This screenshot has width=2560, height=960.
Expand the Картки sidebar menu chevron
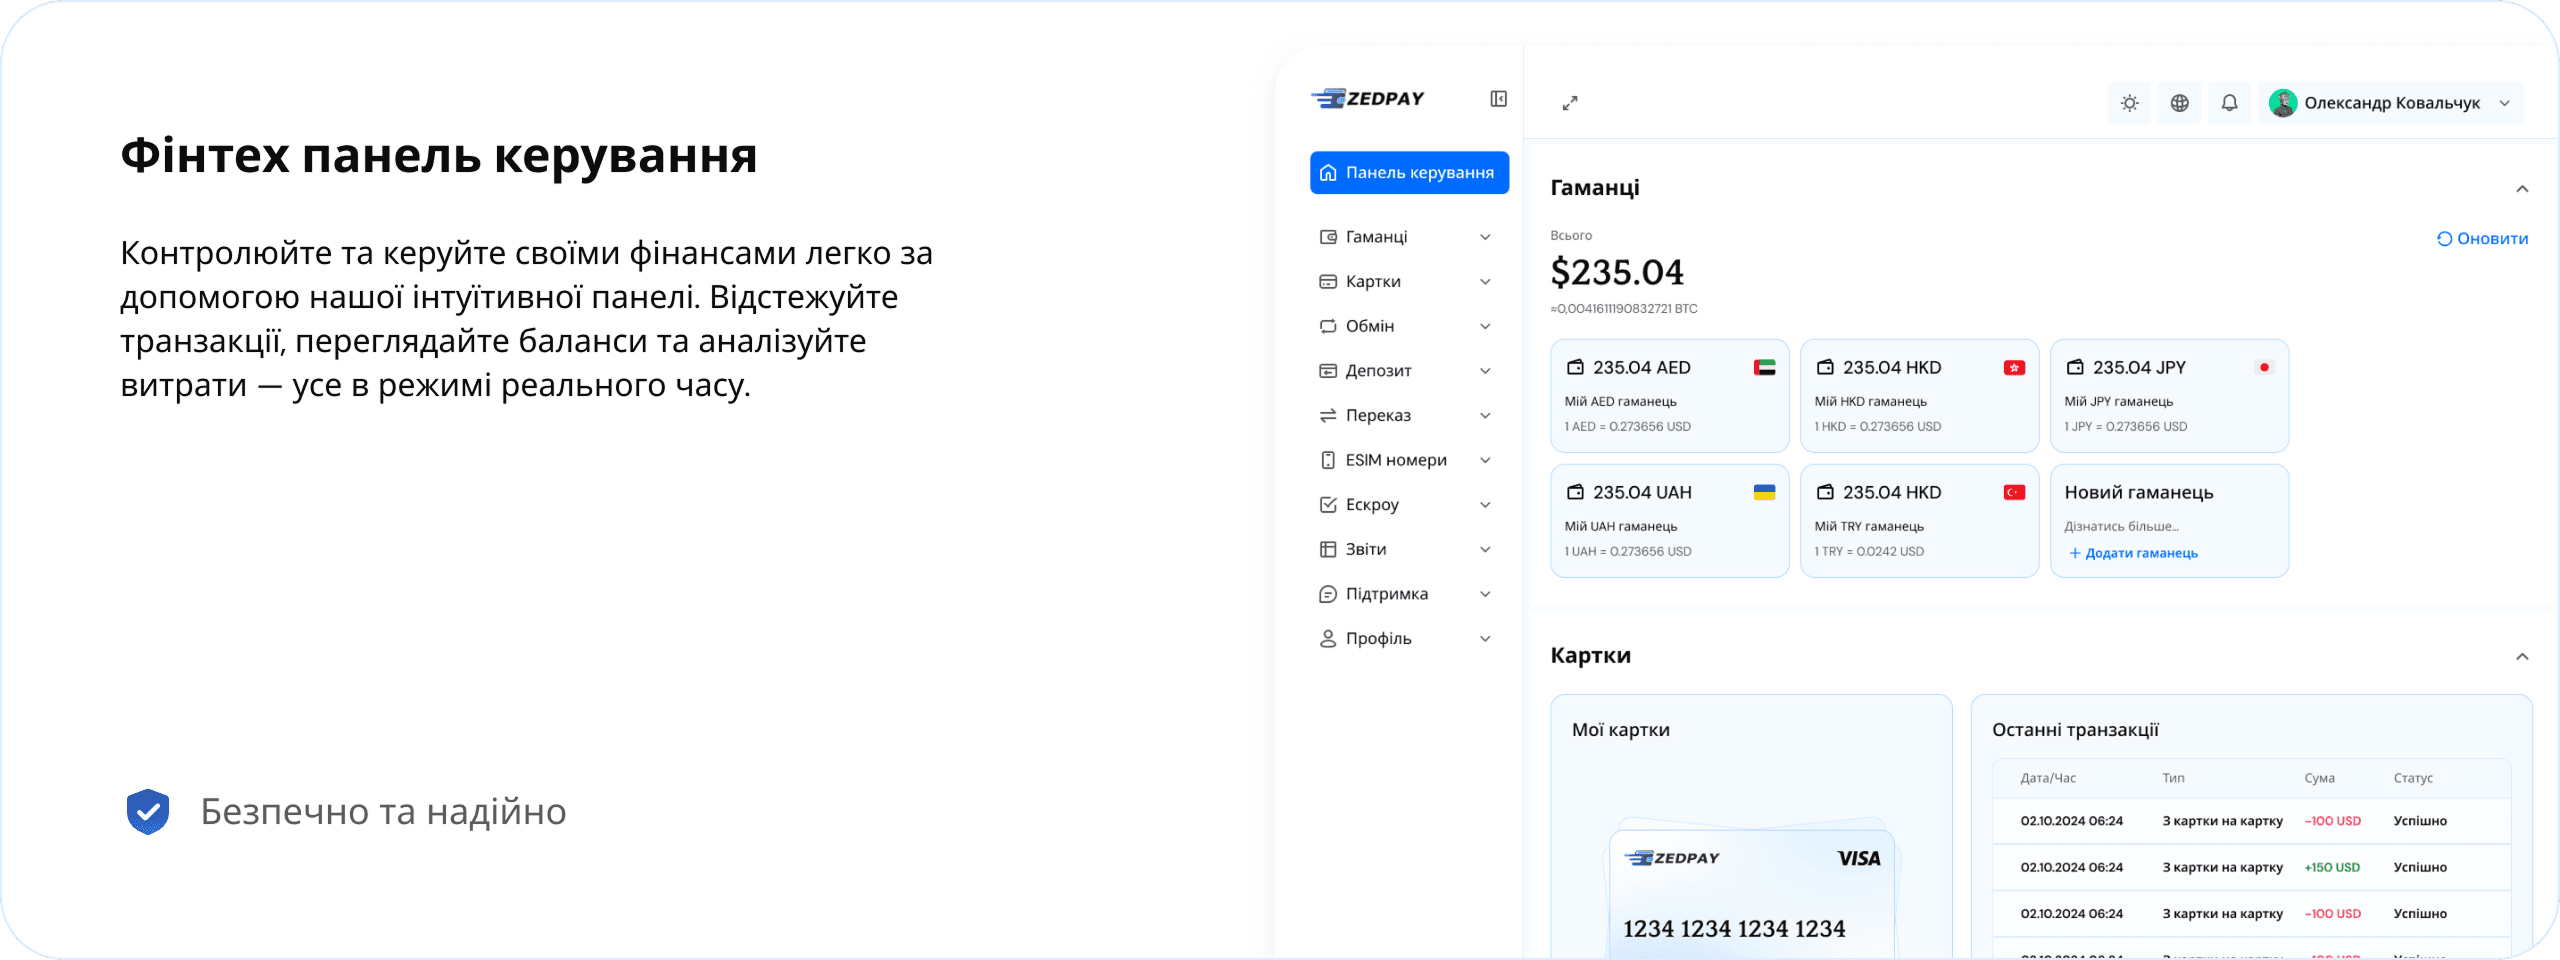click(x=1485, y=282)
